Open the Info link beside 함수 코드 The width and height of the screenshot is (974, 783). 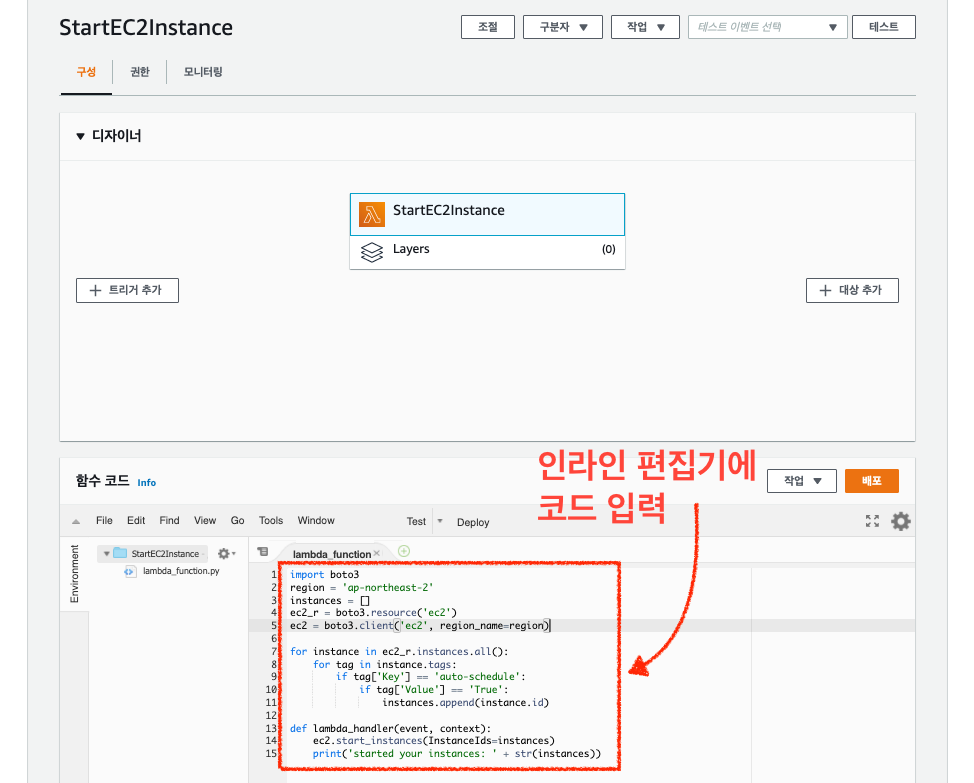coord(147,482)
